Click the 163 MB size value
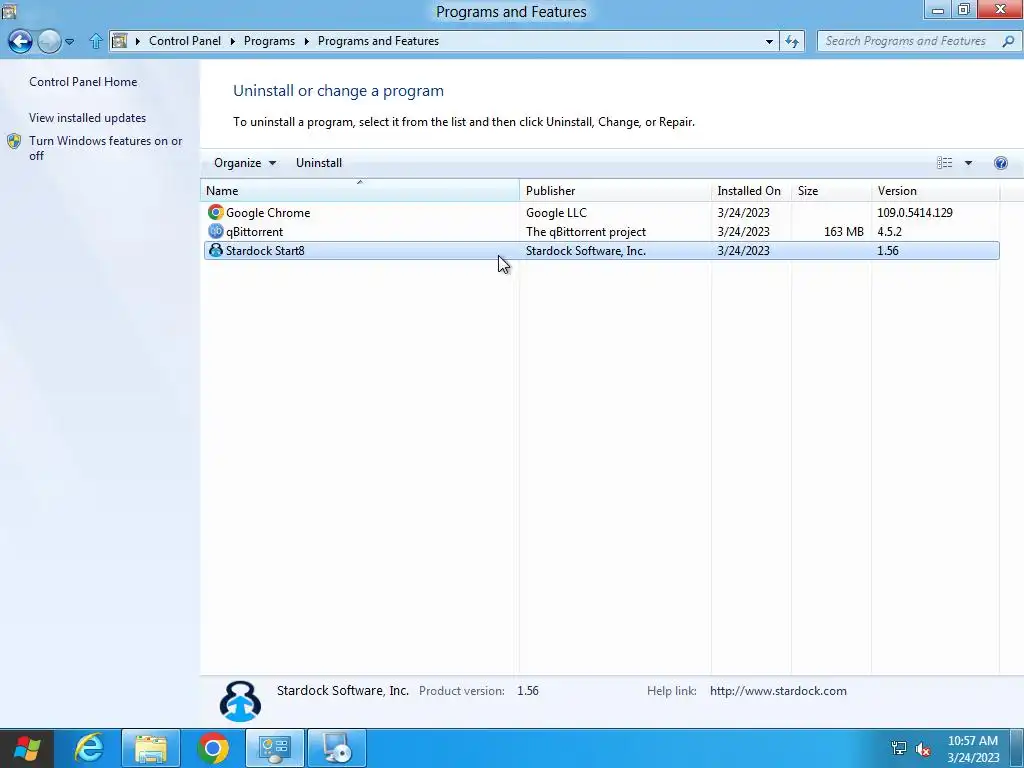The image size is (1024, 768). [x=844, y=232]
